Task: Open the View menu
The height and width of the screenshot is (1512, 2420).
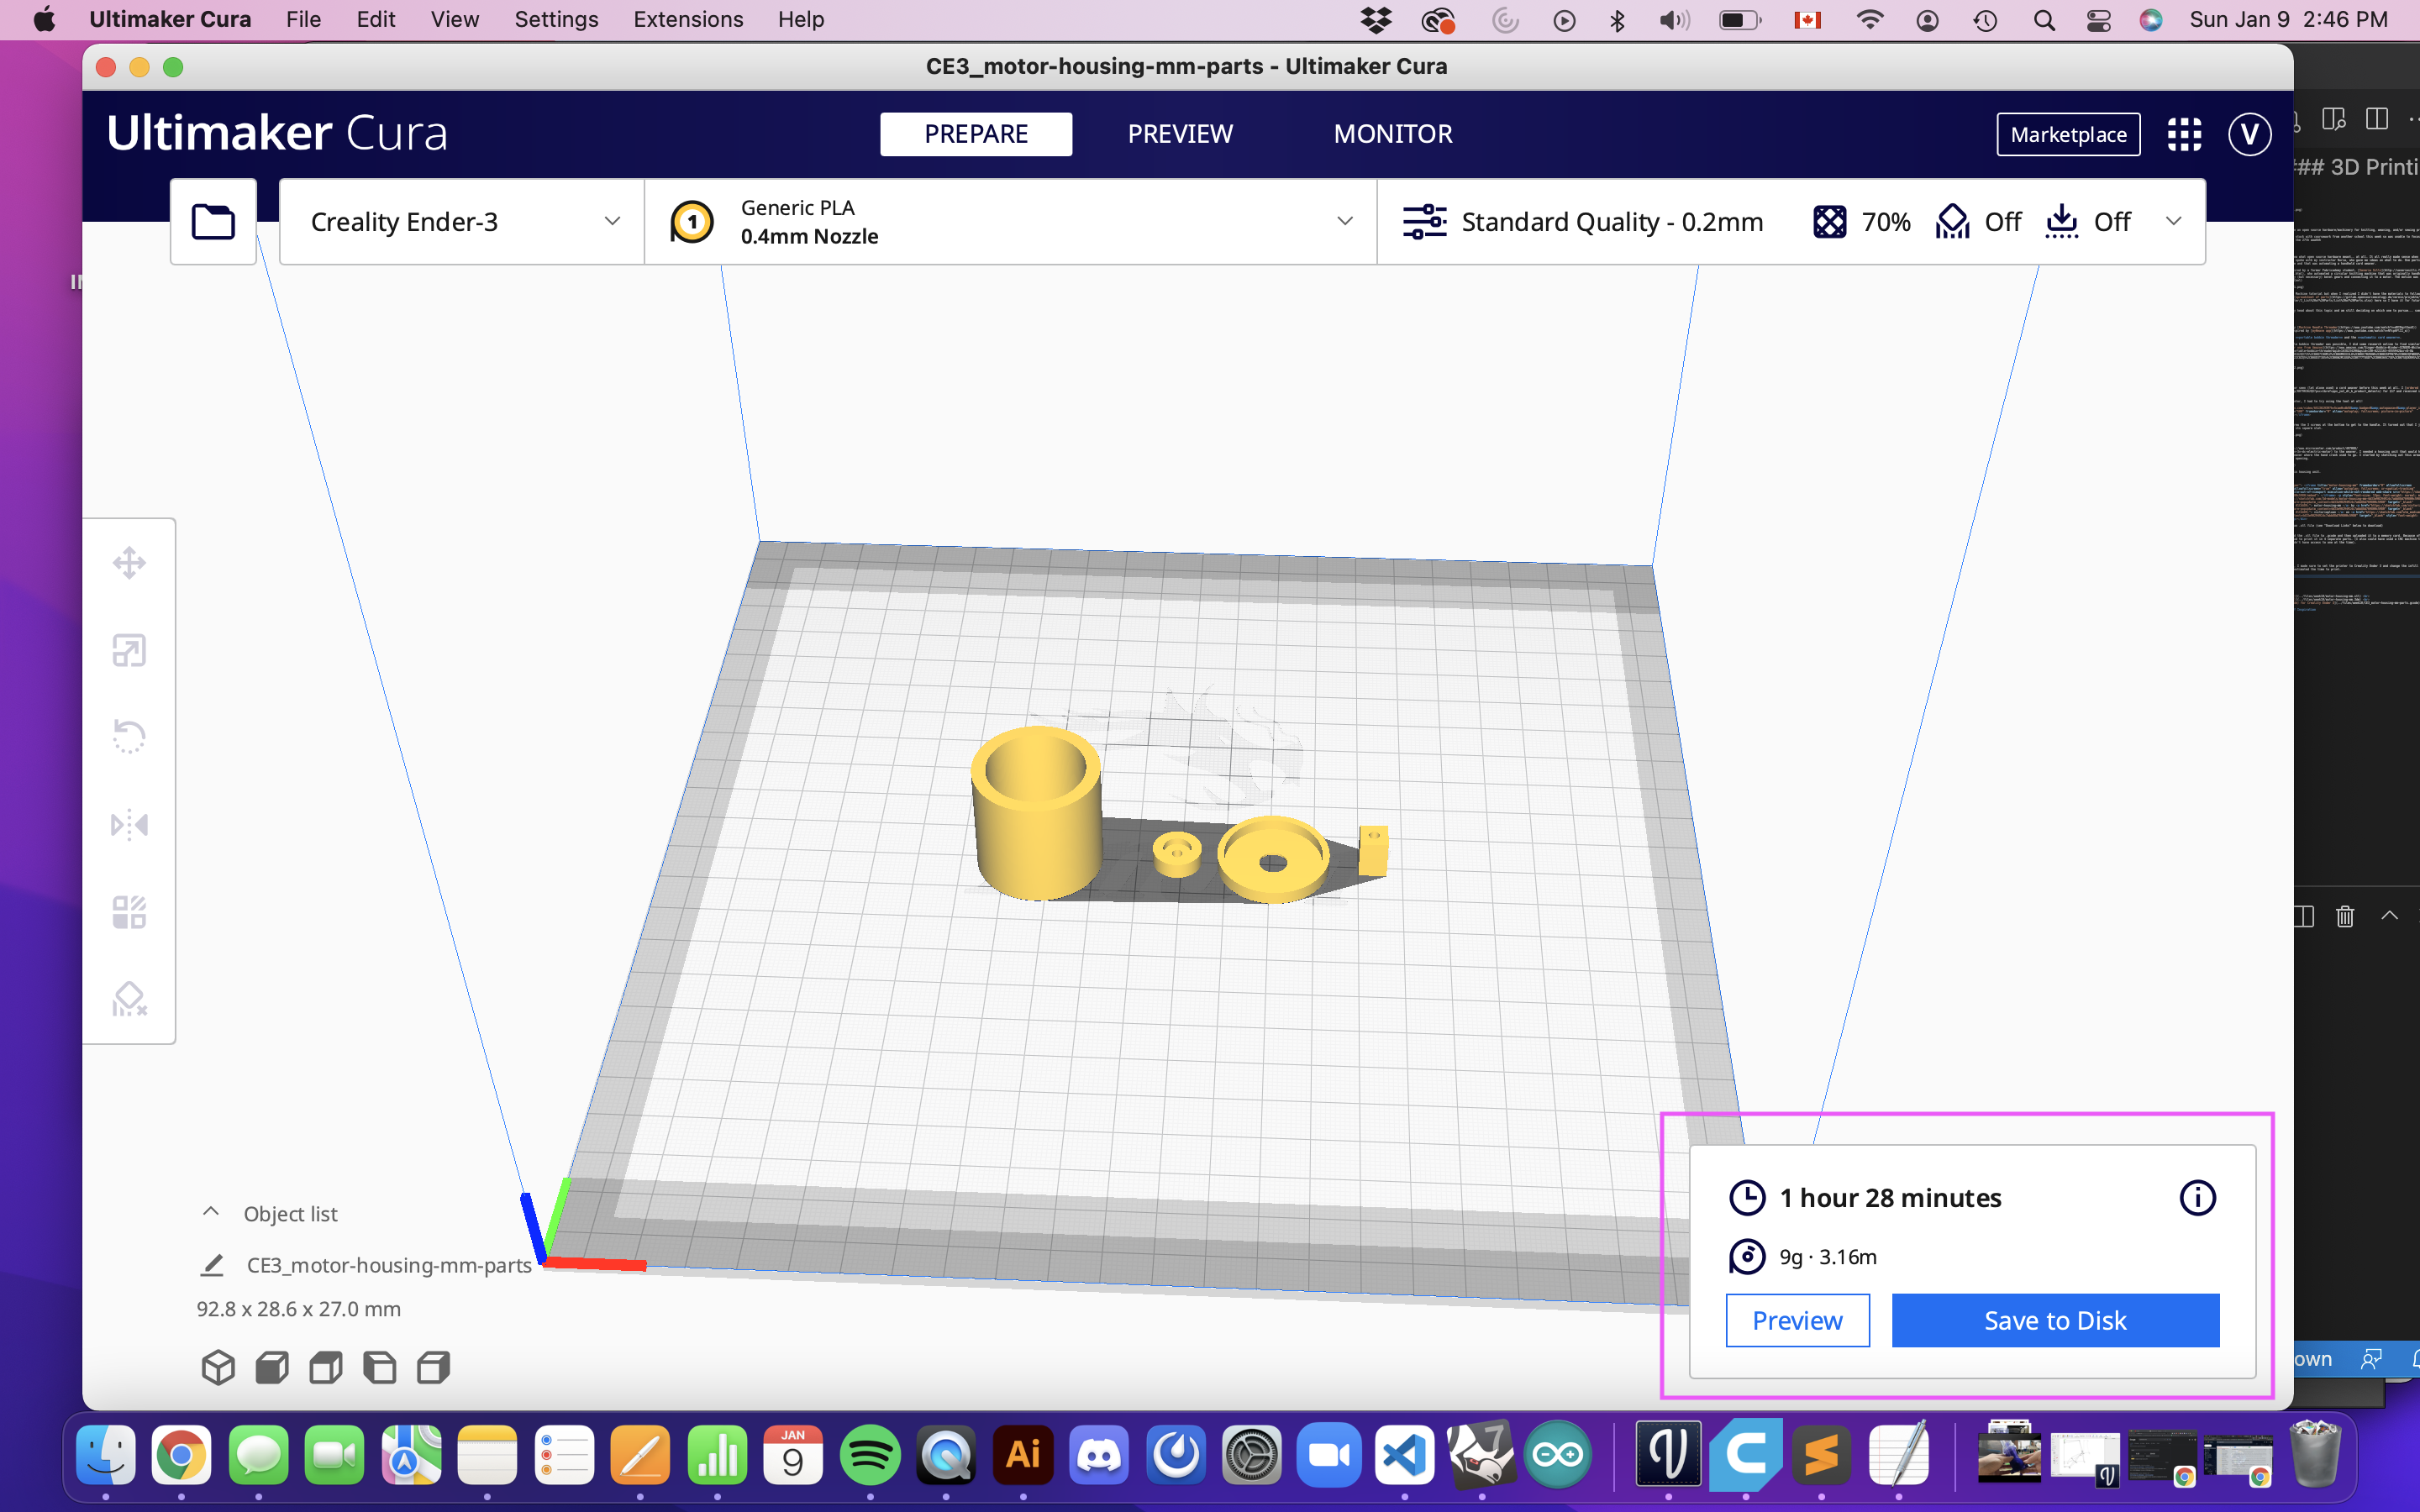Action: (x=455, y=19)
